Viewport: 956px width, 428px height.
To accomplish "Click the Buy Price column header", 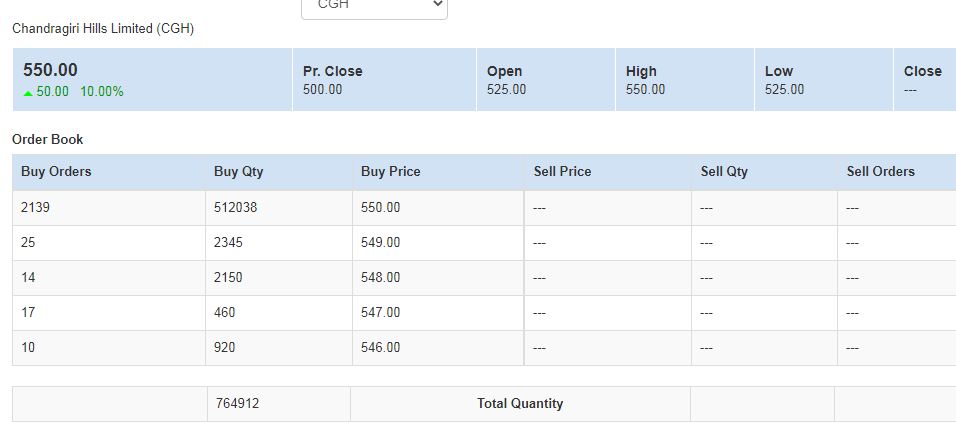I will point(391,172).
